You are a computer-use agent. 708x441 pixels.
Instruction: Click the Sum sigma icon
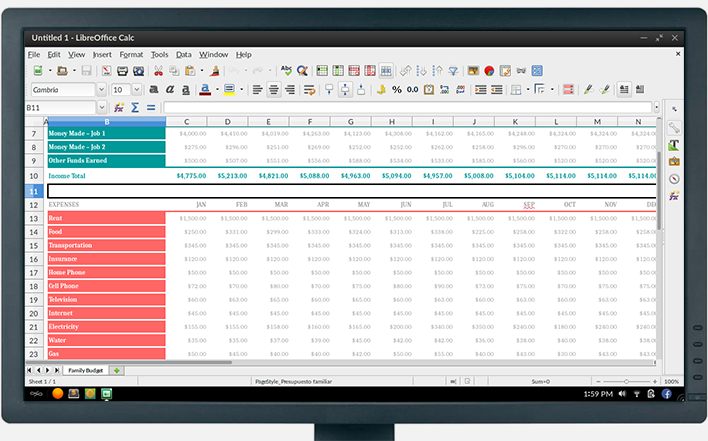pos(135,107)
